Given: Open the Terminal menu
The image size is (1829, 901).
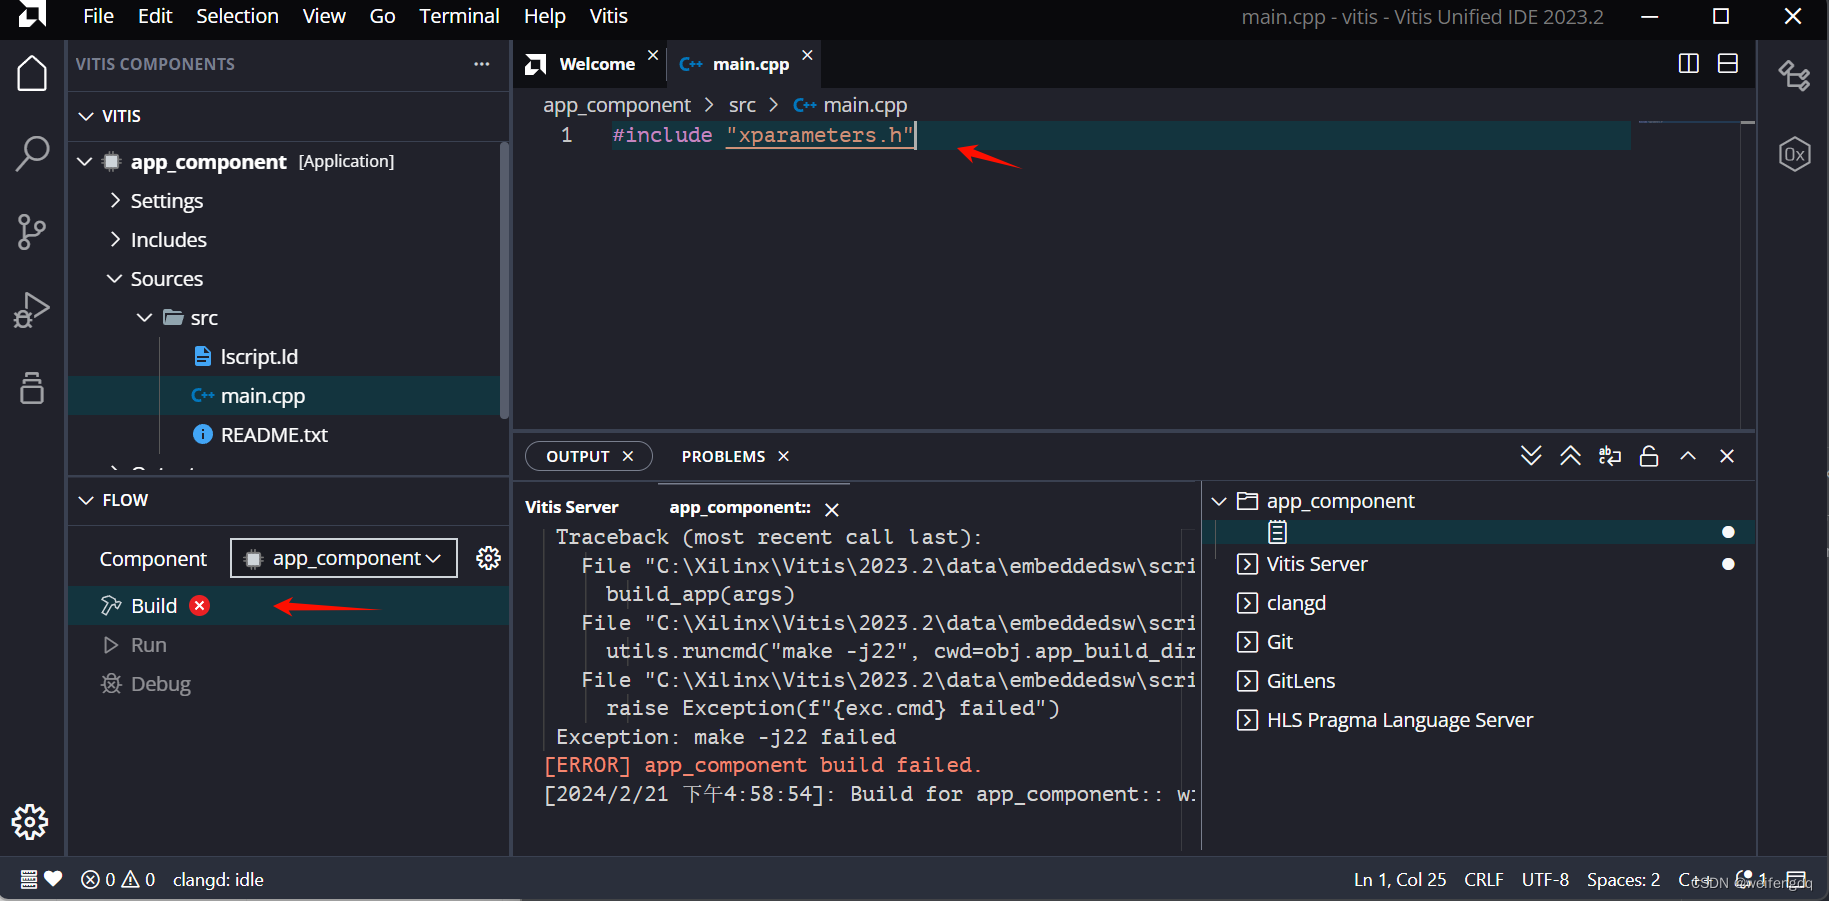Looking at the screenshot, I should [x=459, y=16].
